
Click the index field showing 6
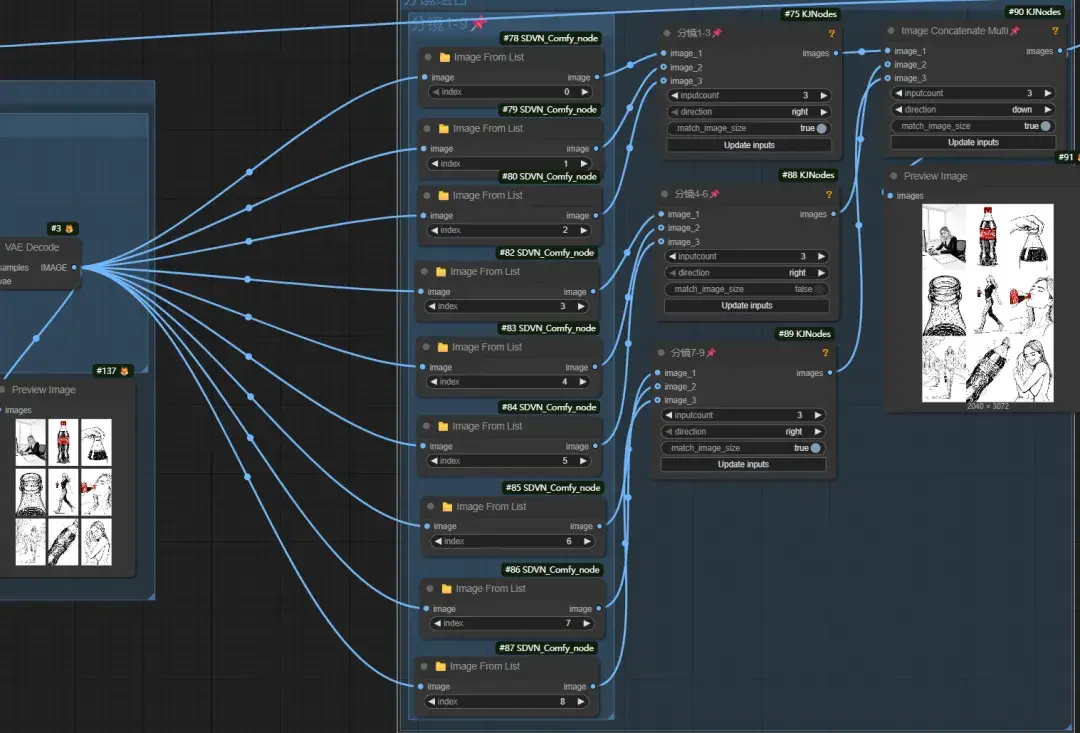point(513,541)
